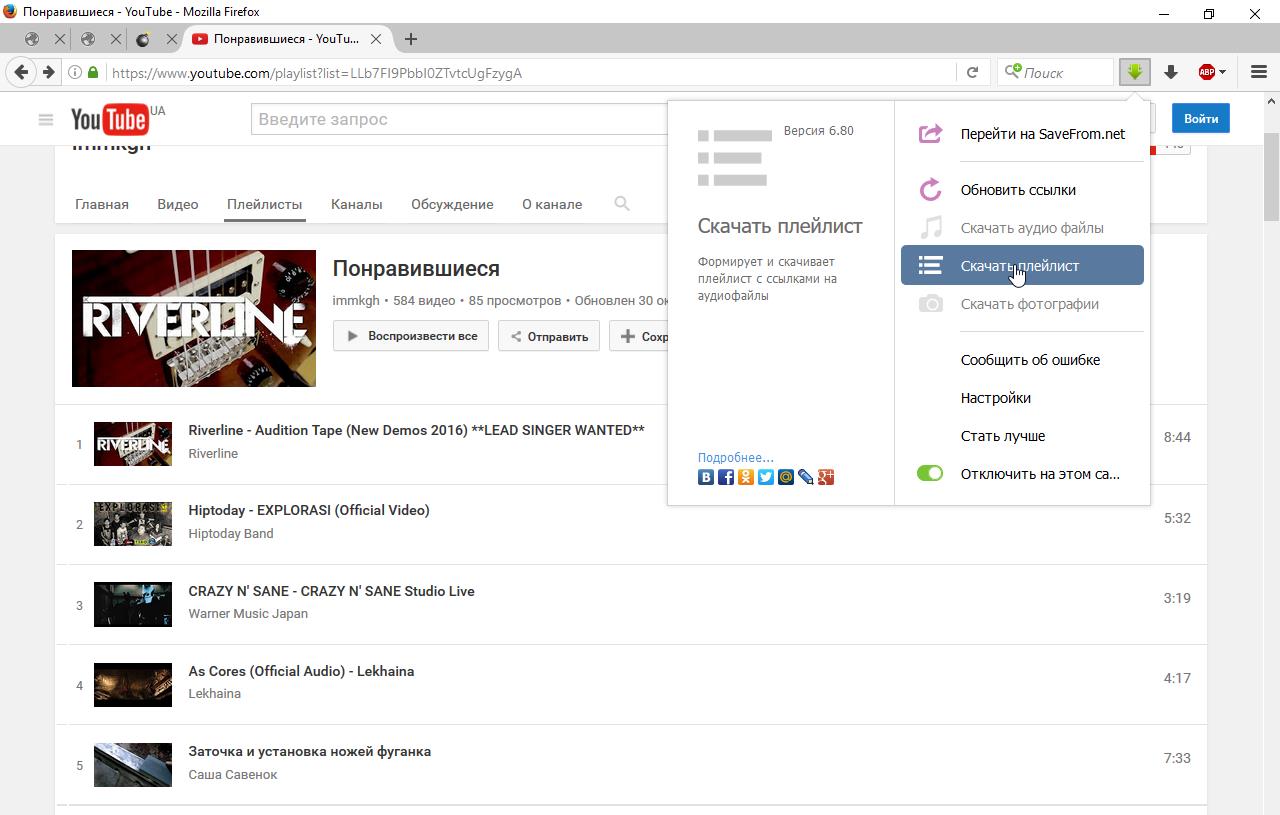Image resolution: width=1280 pixels, height=815 pixels.
Task: Close the Понравившиеся YouTube tab
Action: click(x=376, y=39)
